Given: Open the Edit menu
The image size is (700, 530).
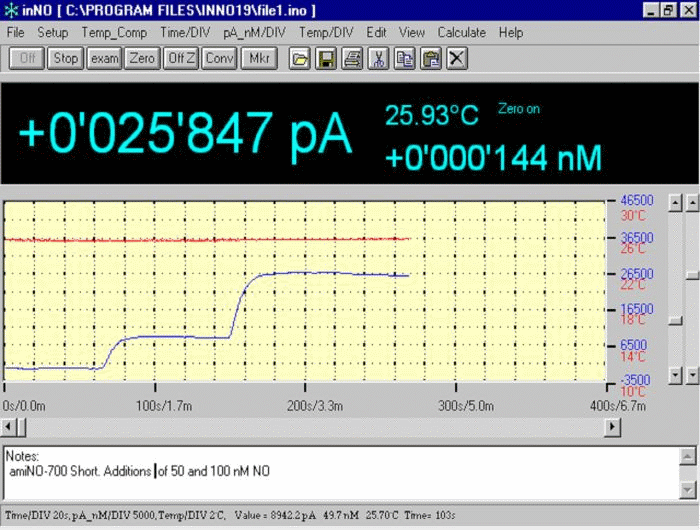Looking at the screenshot, I should coord(376,33).
